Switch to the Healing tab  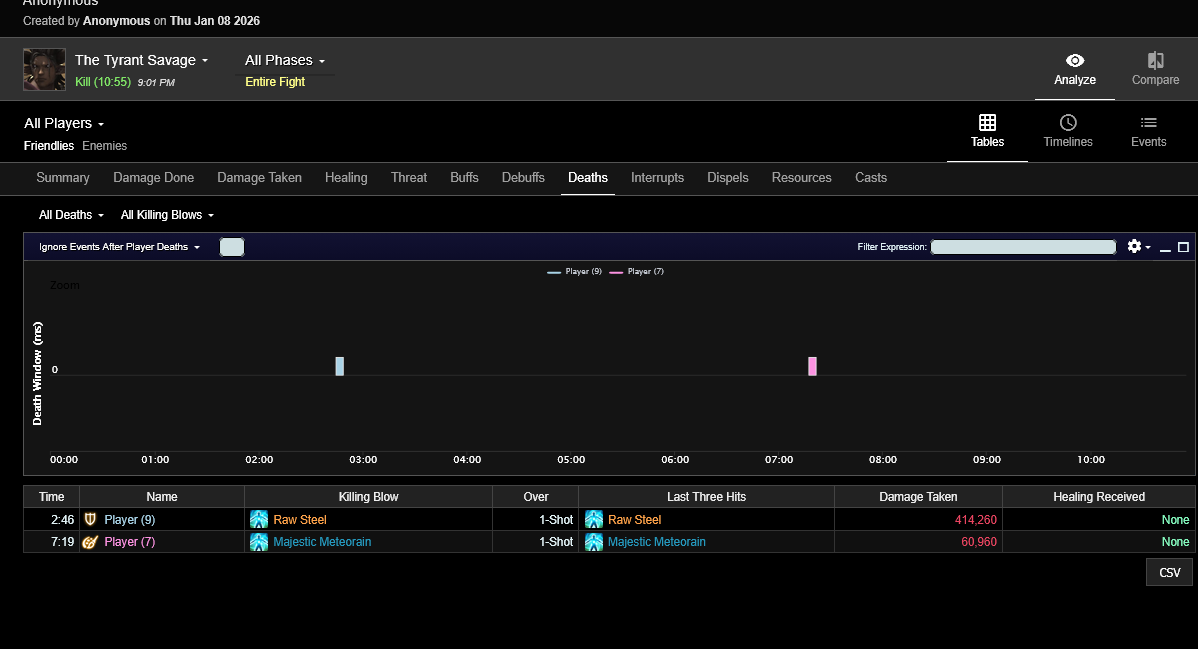346,177
